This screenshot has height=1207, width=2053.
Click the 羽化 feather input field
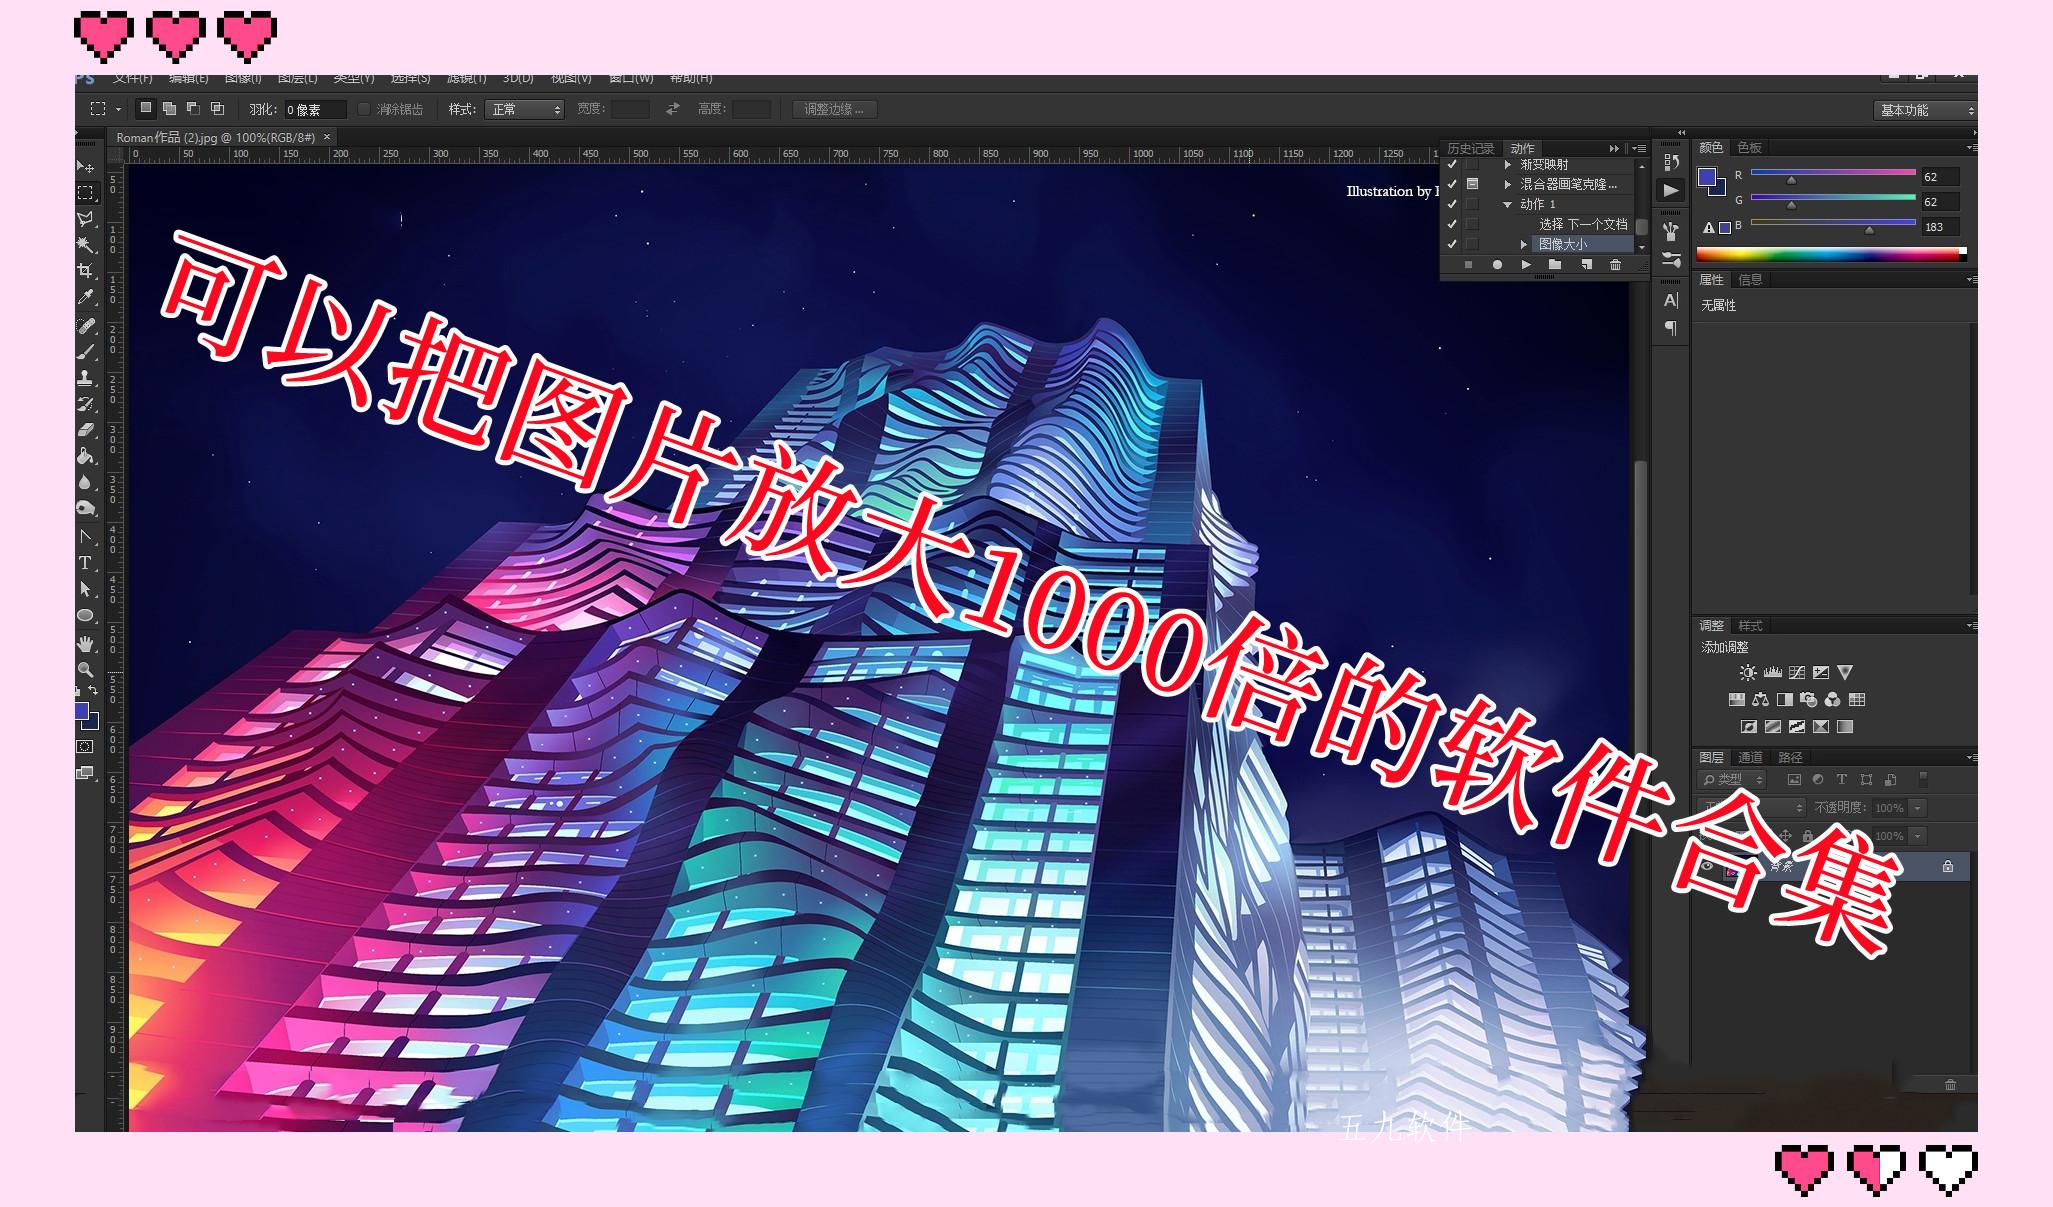315,109
